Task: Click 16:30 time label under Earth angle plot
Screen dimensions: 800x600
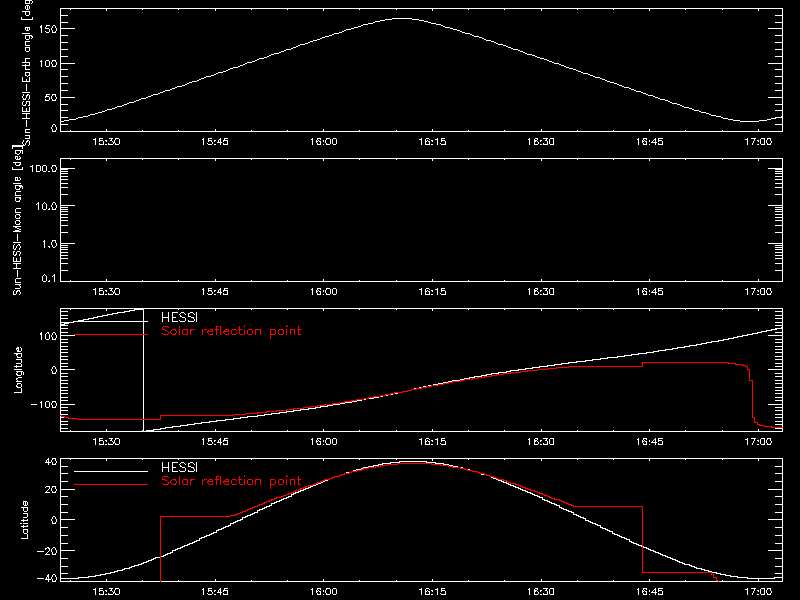Action: click(x=541, y=142)
